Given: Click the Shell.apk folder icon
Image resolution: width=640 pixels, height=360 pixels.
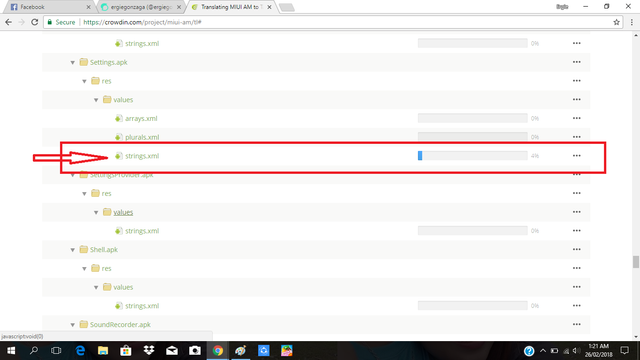Looking at the screenshot, I should coord(84,249).
